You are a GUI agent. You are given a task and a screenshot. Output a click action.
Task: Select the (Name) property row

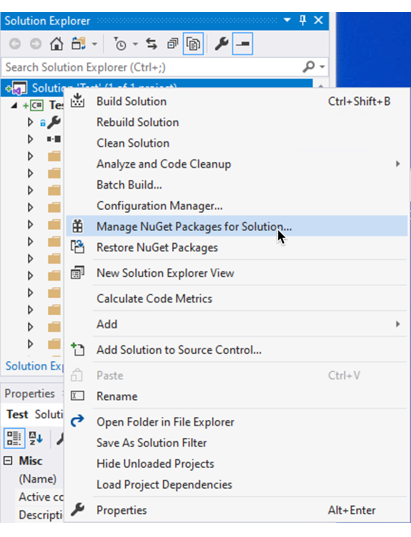38,479
